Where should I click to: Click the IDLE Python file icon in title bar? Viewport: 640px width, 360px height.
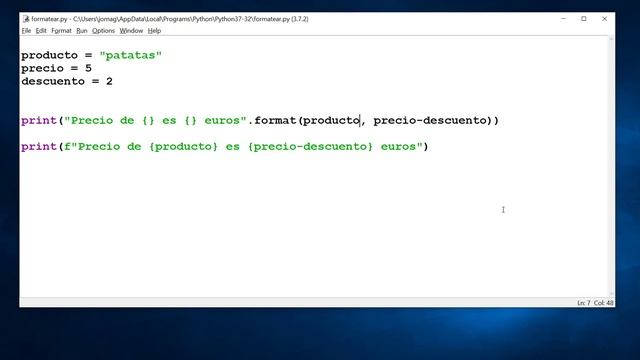(x=26, y=19)
